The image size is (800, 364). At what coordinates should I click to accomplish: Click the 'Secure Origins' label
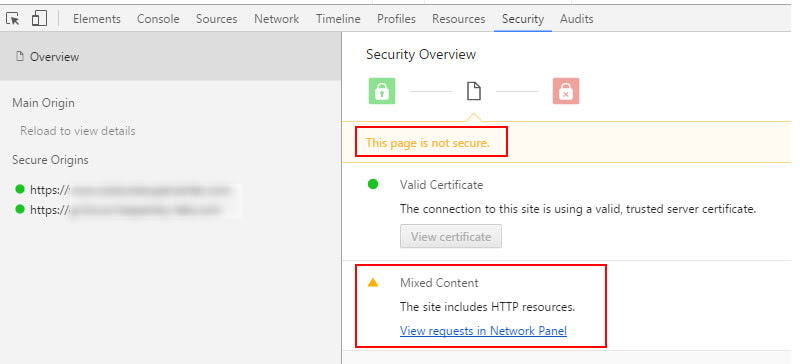(x=50, y=160)
